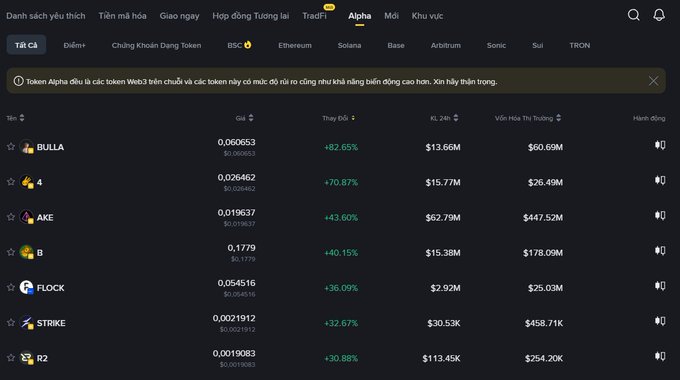The image size is (680, 380).
Task: Sort by Thay Đổi column arrows
Action: click(x=353, y=118)
